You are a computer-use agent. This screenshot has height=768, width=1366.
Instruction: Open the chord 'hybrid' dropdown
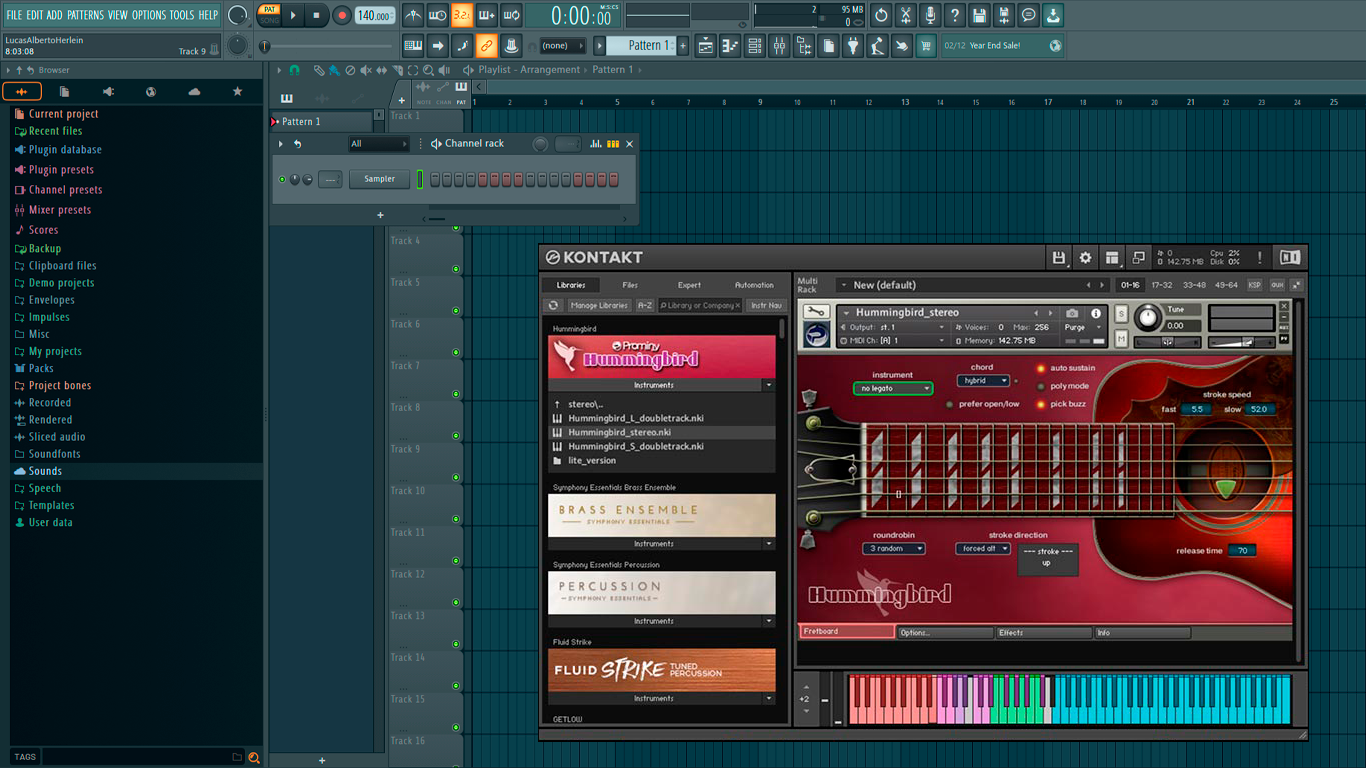983,381
